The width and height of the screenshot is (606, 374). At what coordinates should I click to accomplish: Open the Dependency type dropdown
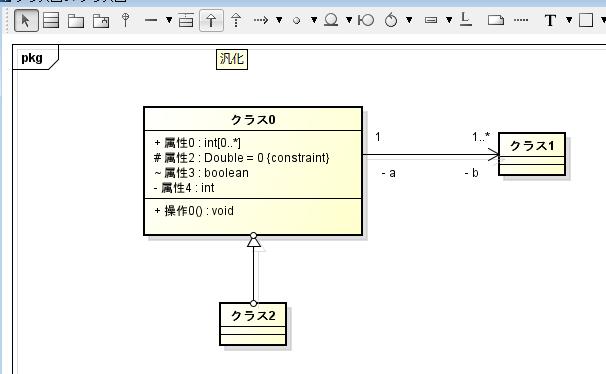tap(279, 20)
